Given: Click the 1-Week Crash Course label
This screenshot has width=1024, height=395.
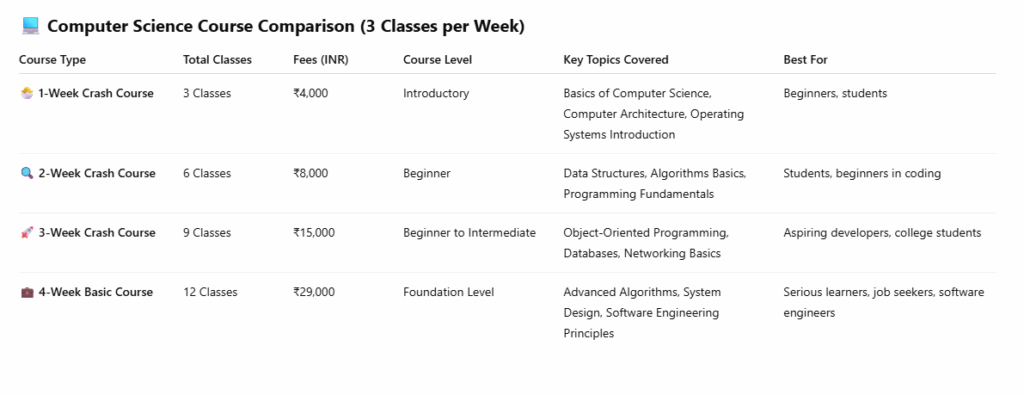Looking at the screenshot, I should click(96, 93).
